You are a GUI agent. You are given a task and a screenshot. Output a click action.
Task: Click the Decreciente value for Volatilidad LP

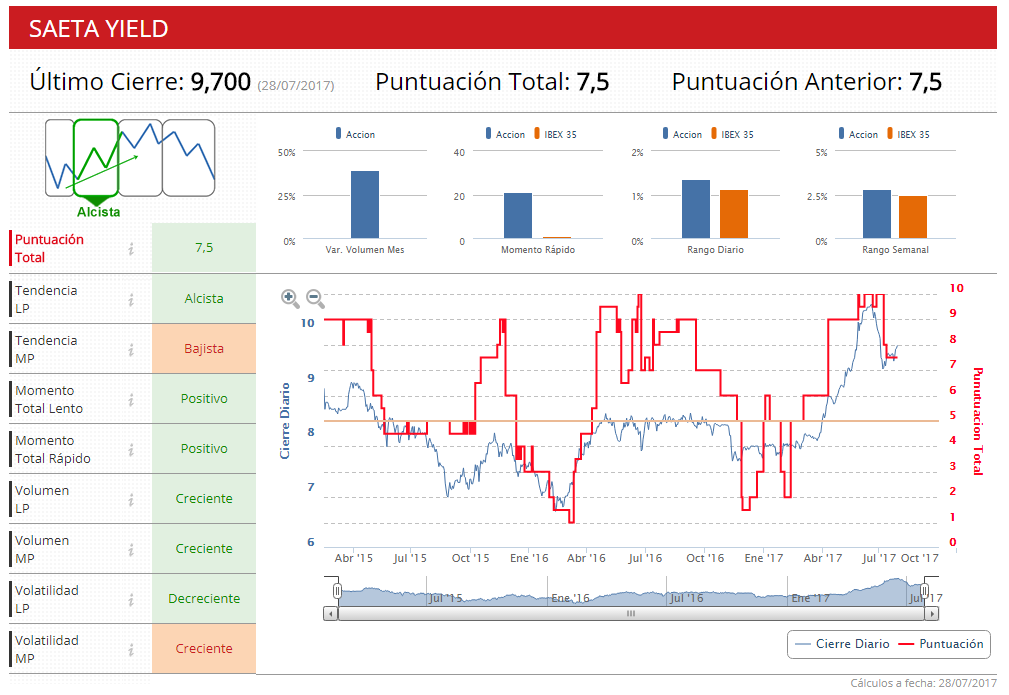tap(204, 598)
